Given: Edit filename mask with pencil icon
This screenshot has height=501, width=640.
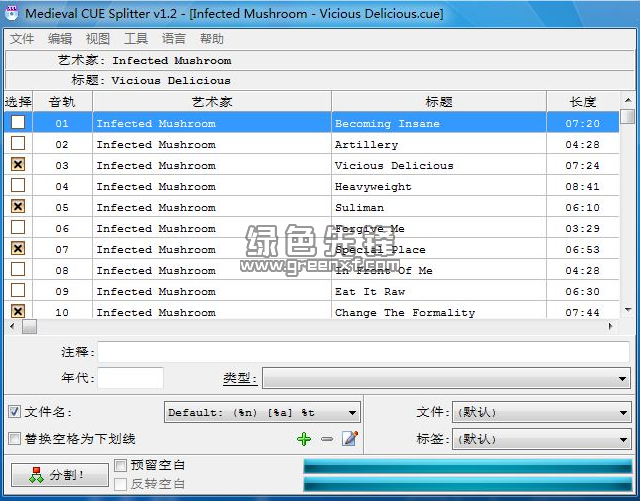Looking at the screenshot, I should coord(350,439).
